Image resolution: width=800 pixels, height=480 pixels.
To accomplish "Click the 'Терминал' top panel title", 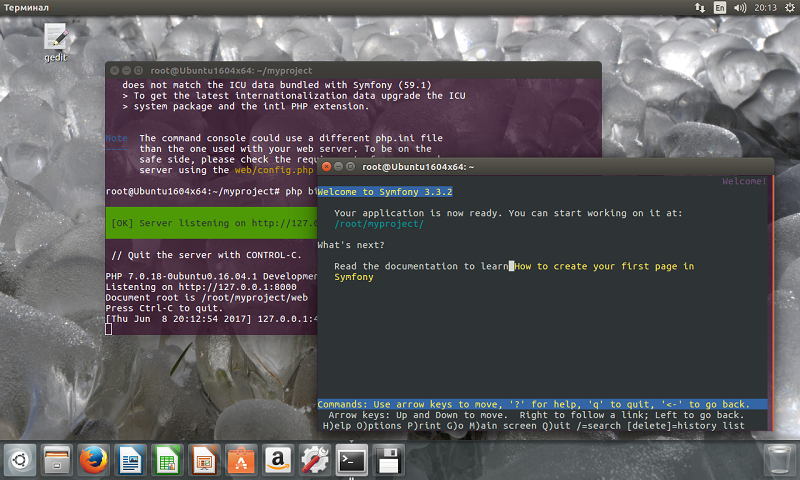I will tap(26, 8).
